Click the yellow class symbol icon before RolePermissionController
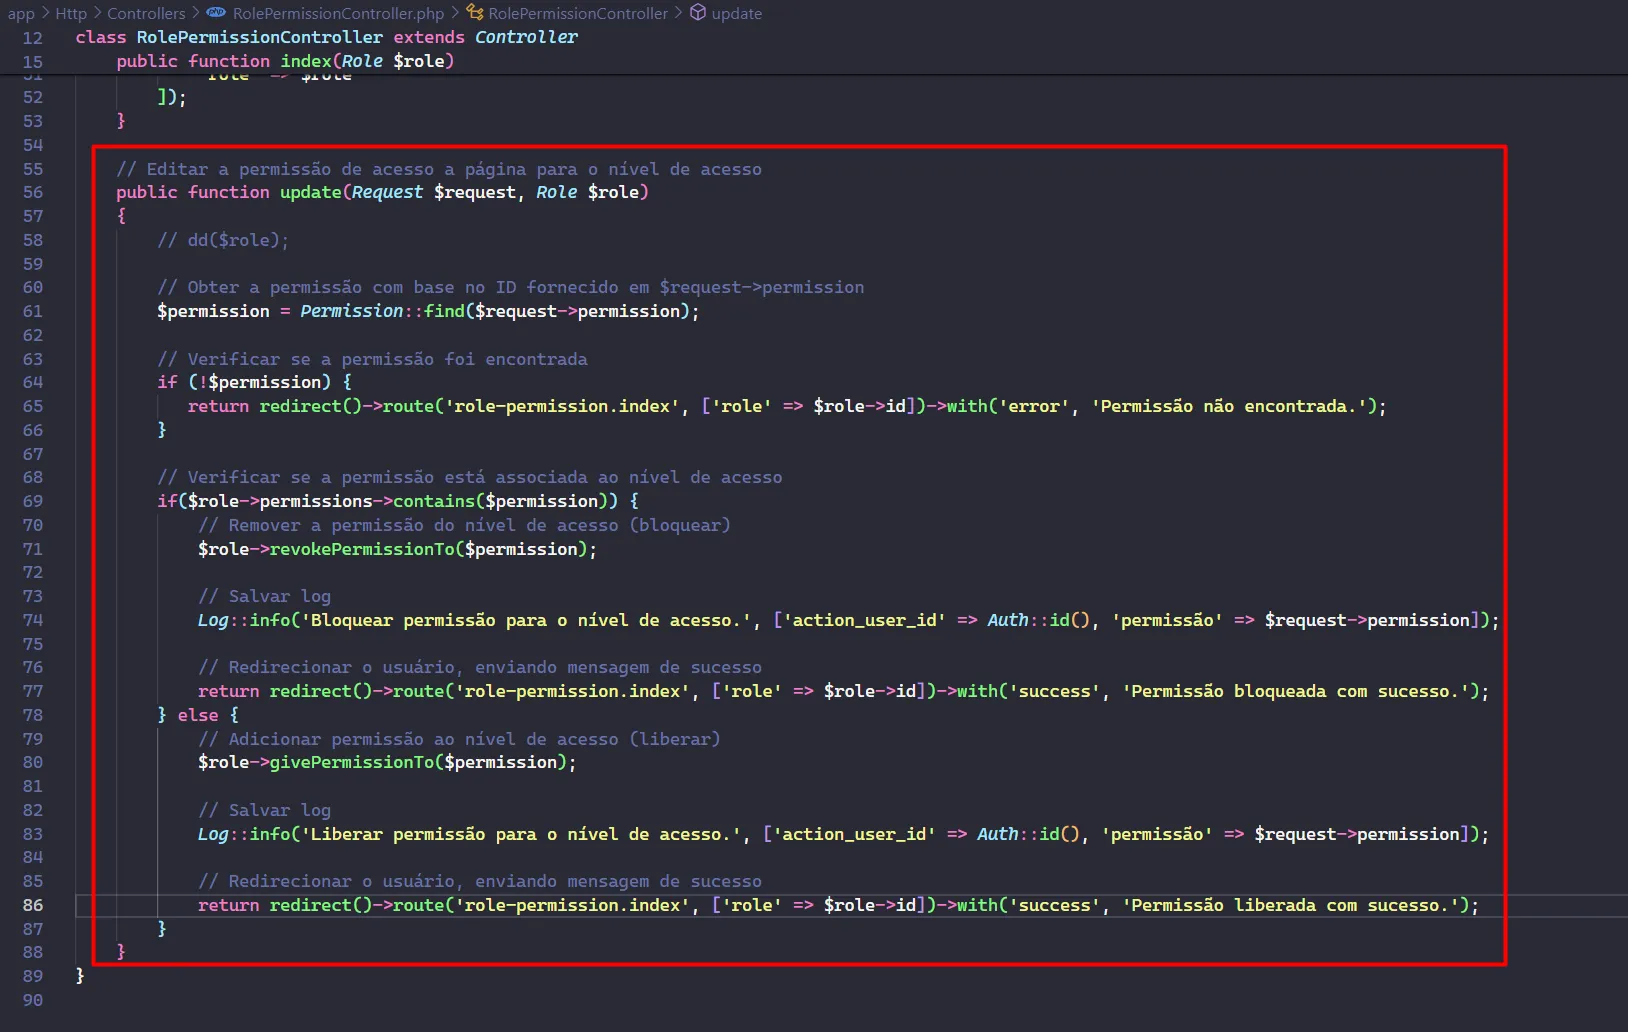 pyautogui.click(x=478, y=13)
